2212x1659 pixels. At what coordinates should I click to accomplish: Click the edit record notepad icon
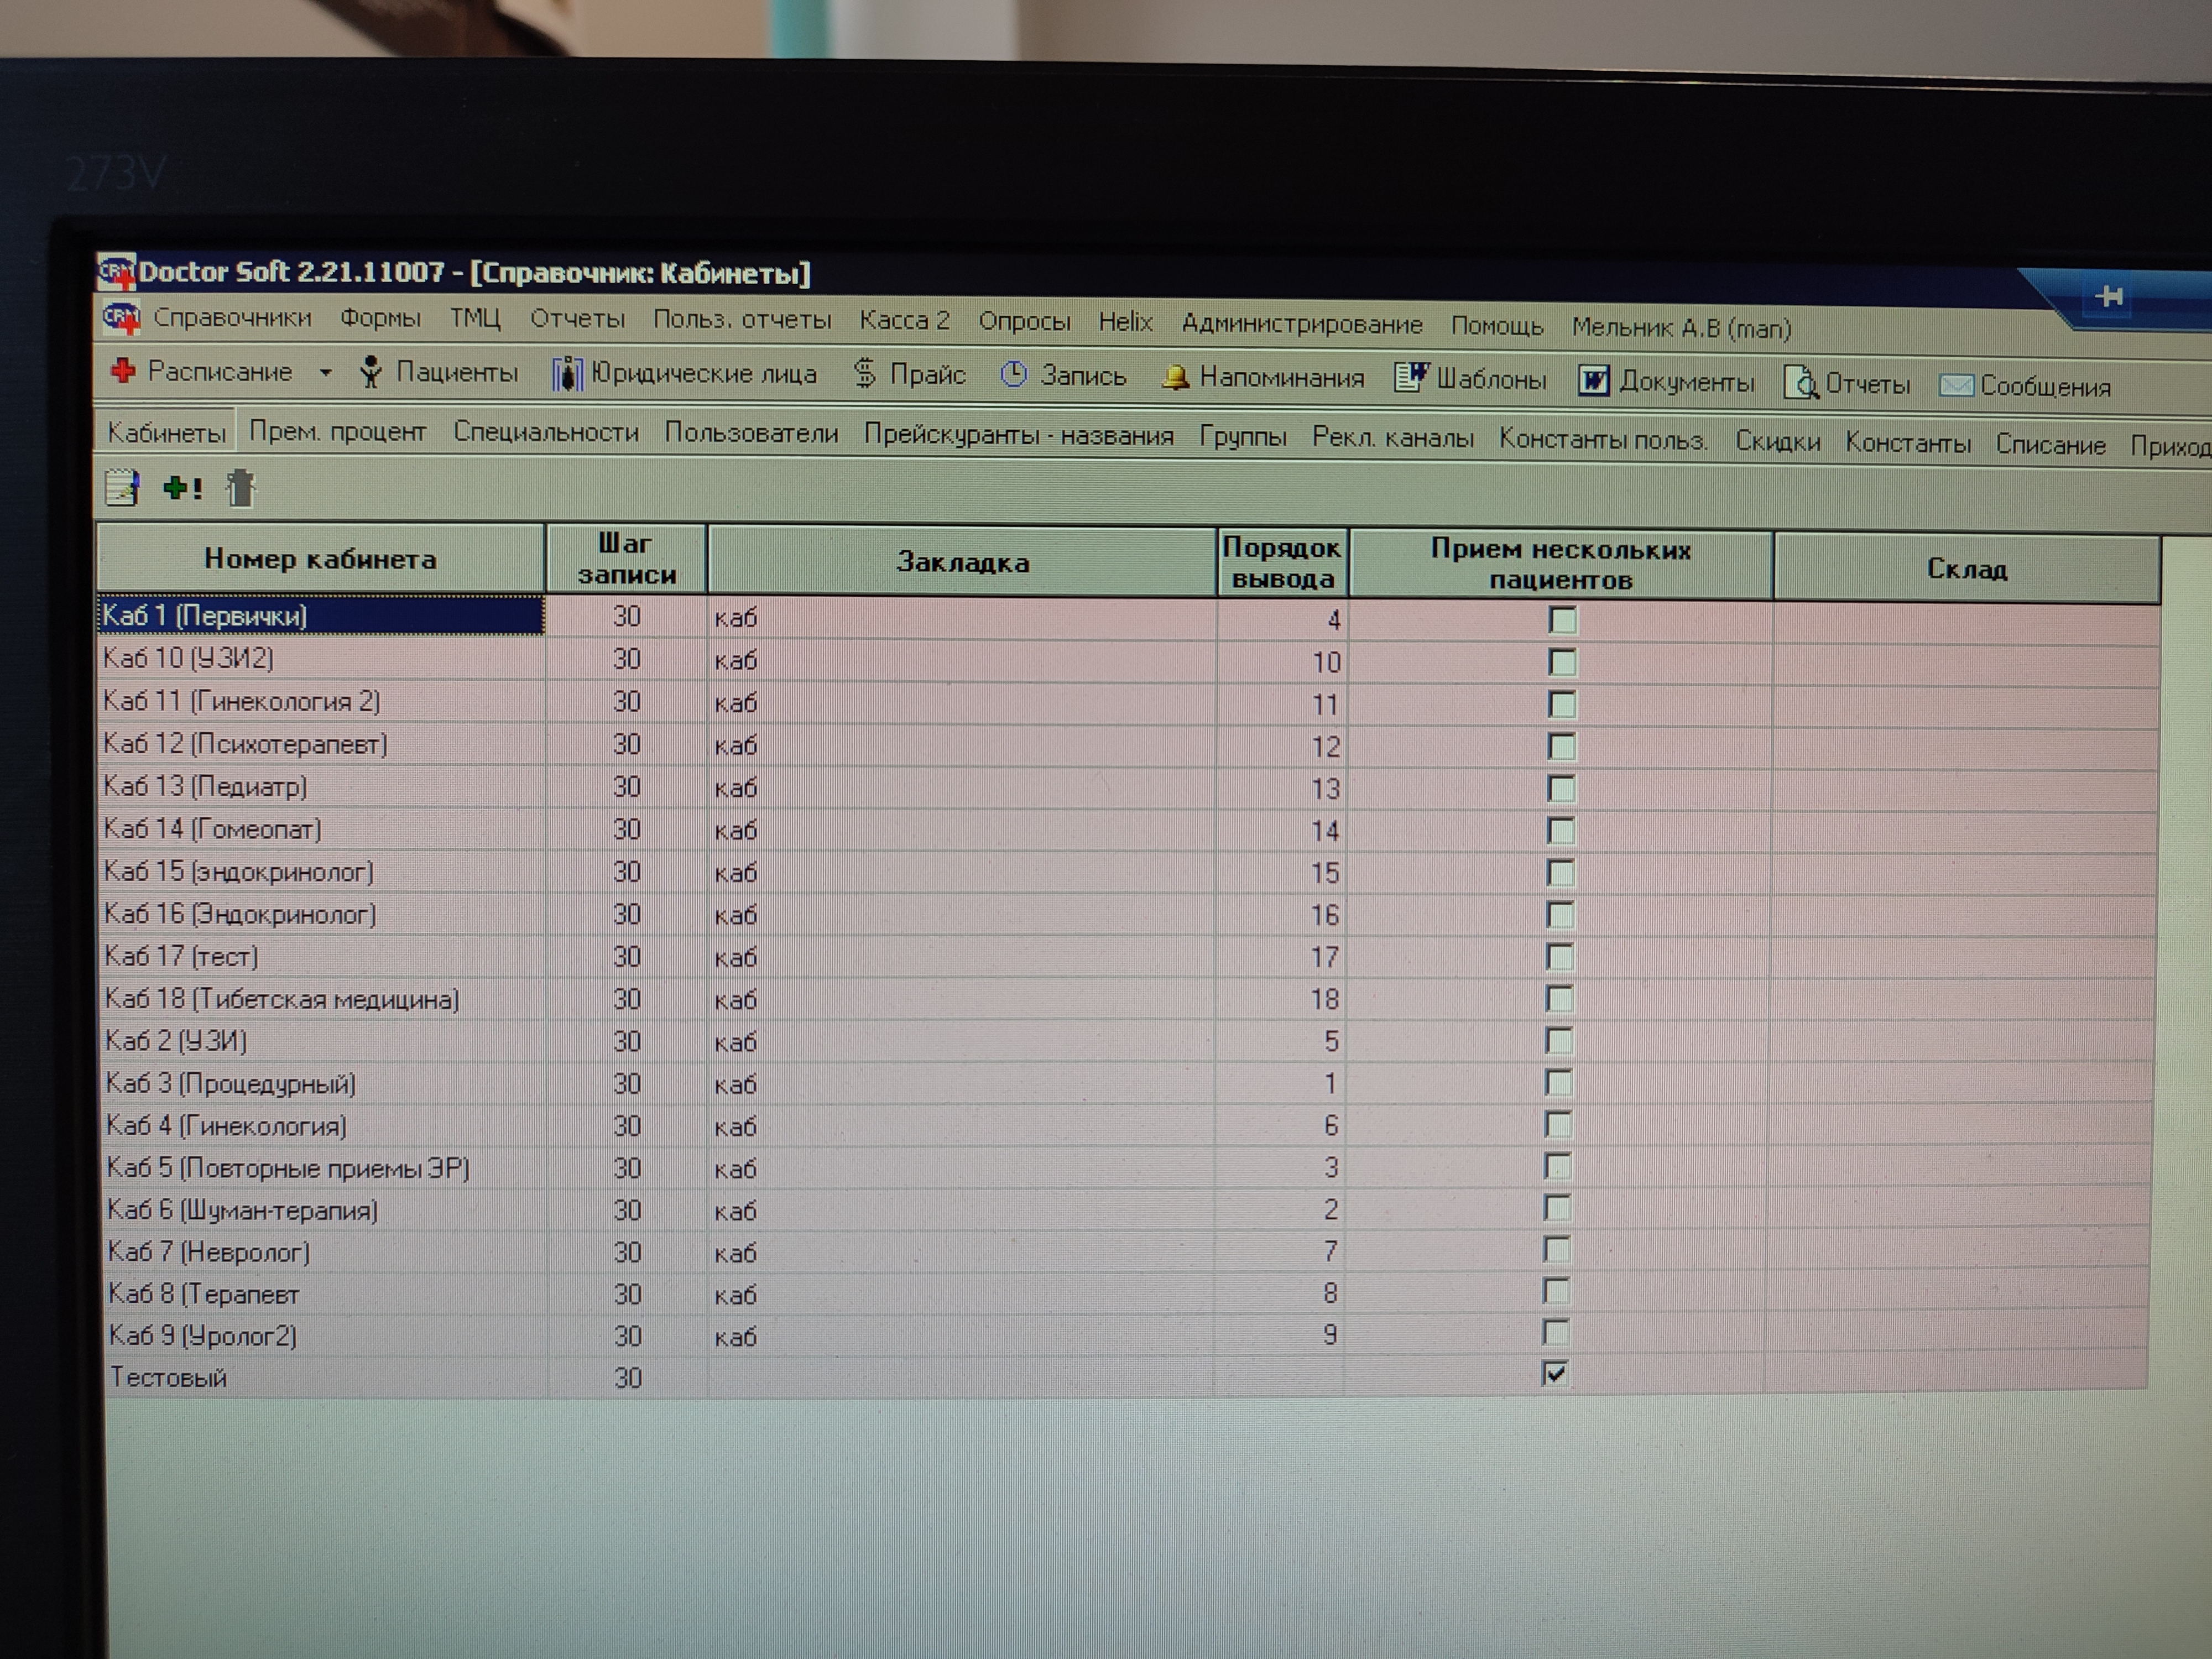(x=122, y=488)
